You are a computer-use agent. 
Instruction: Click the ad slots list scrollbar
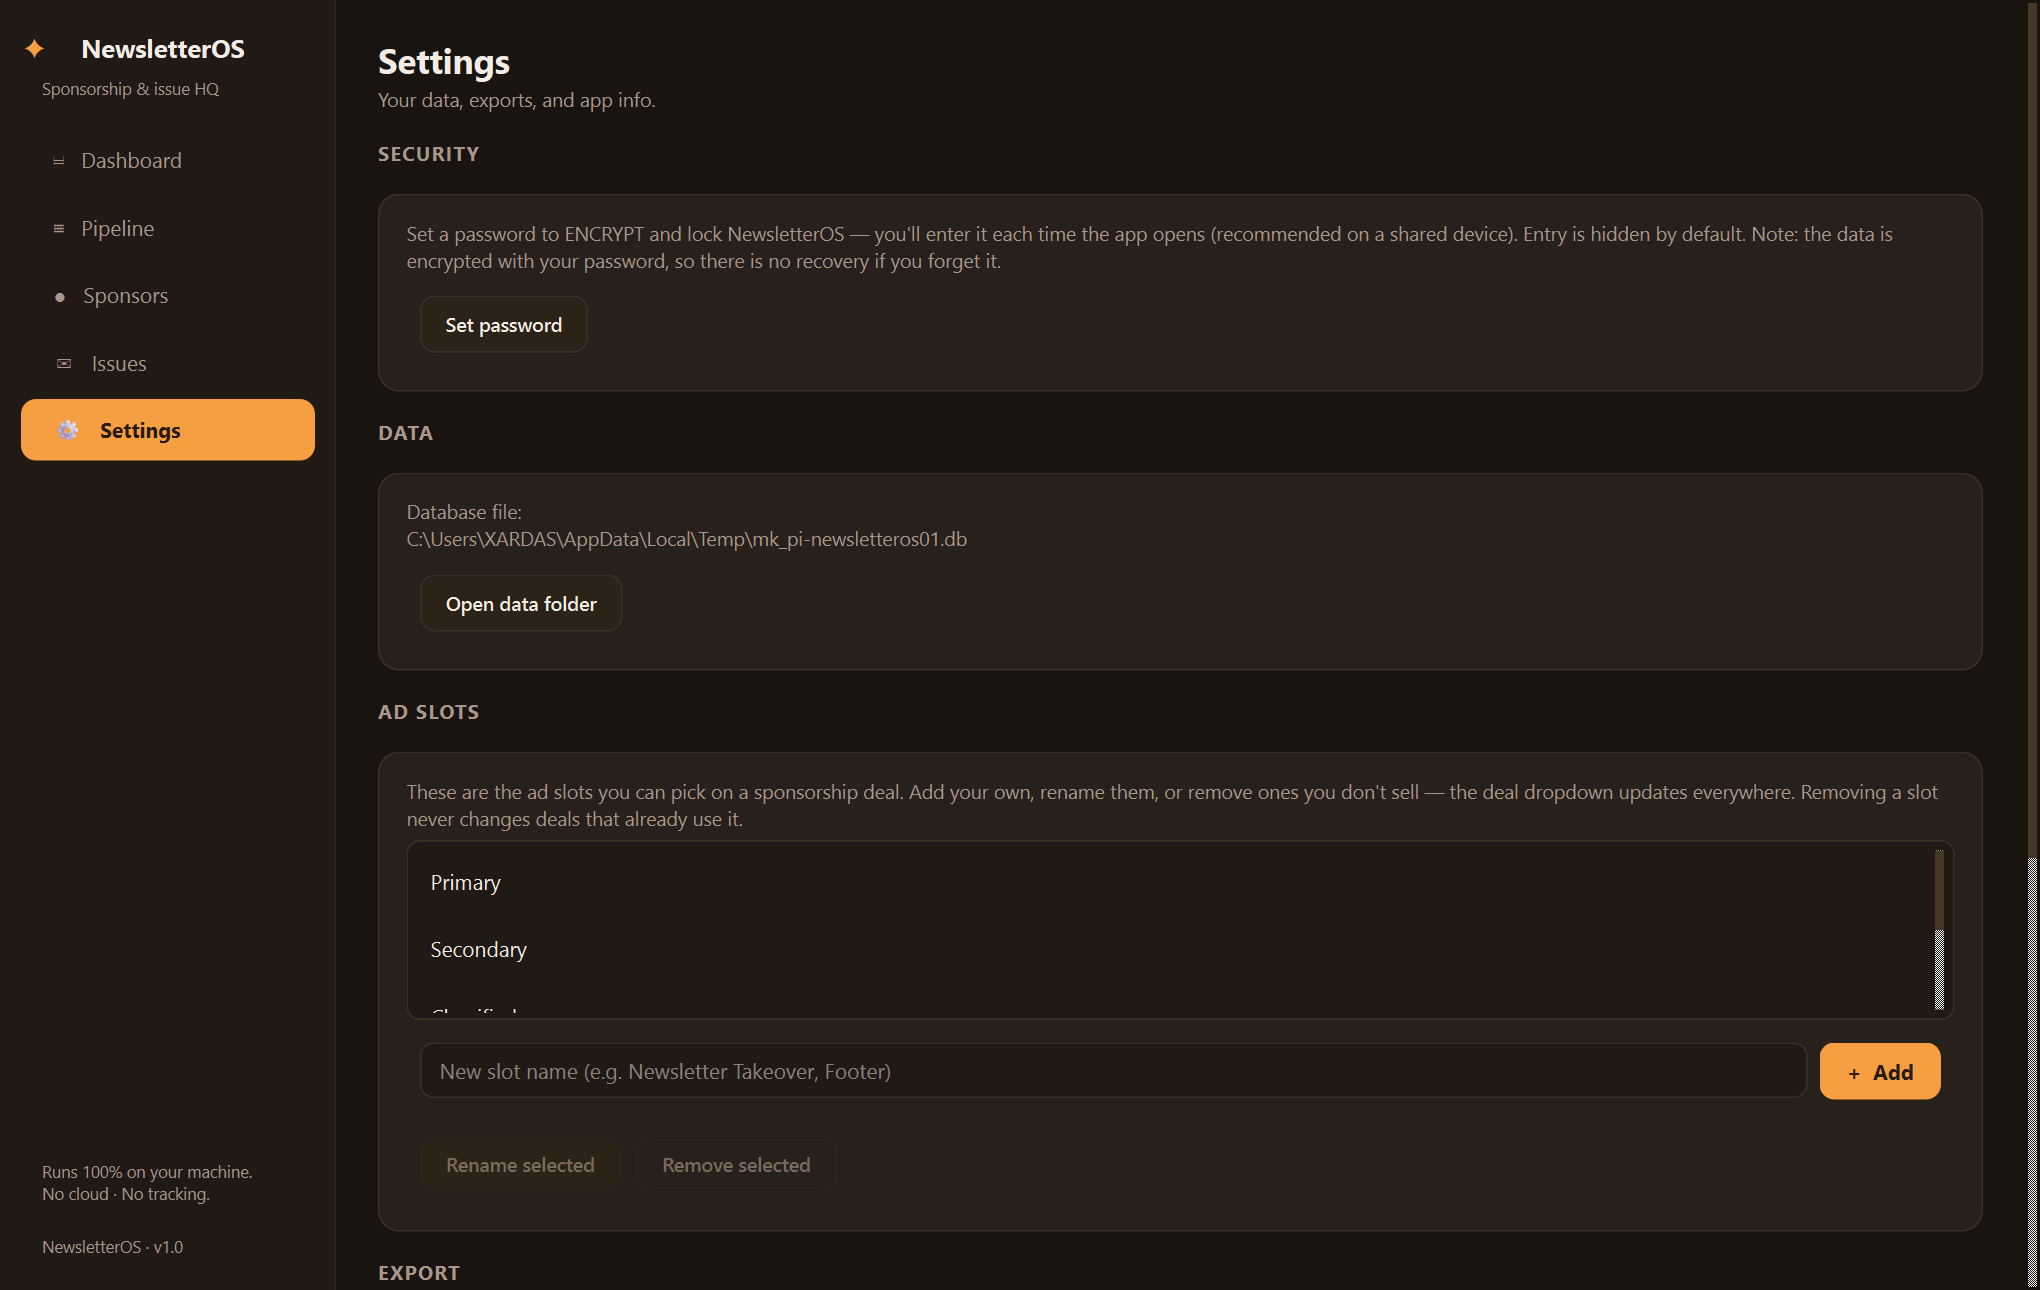1939,930
